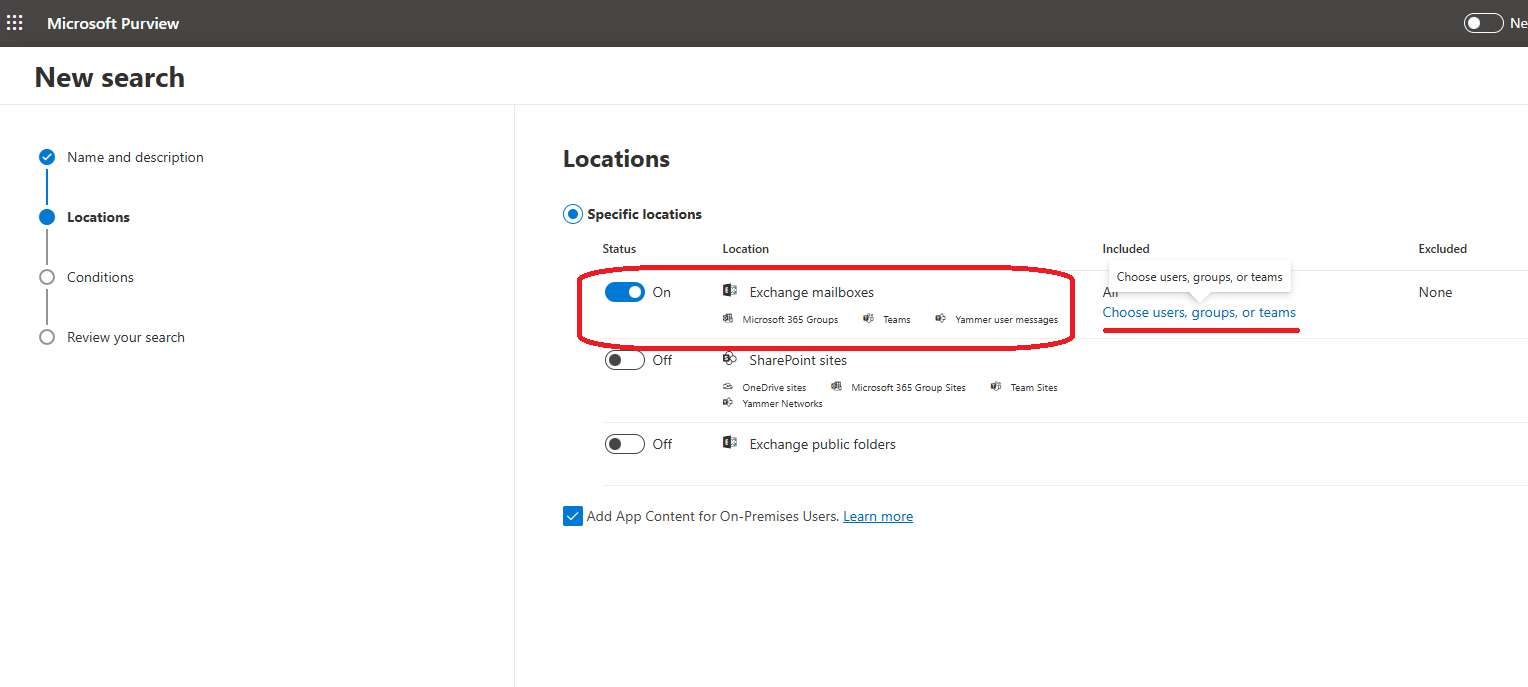Viewport: 1528px width, 687px height.
Task: Click the SharePoint sites icon
Action: pos(730,359)
